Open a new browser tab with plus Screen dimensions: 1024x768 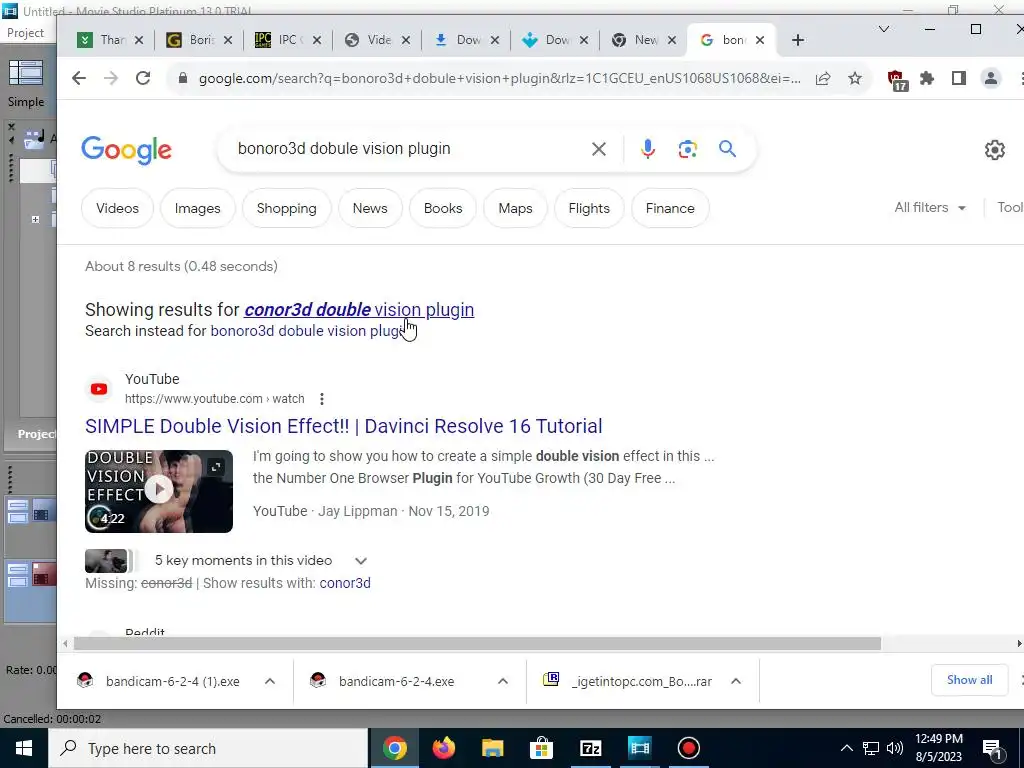797,40
